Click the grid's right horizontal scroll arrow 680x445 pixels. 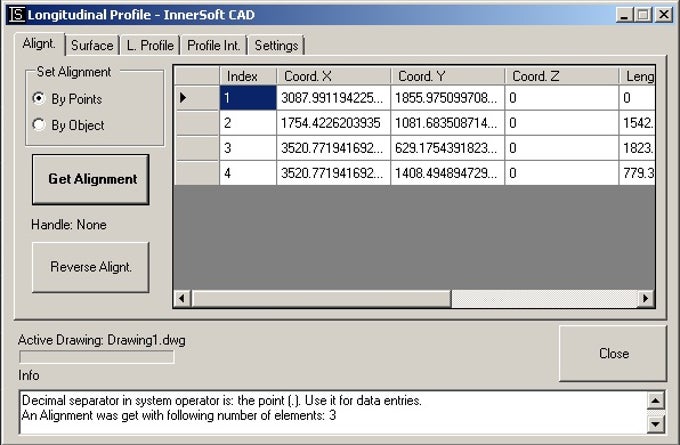tap(646, 298)
